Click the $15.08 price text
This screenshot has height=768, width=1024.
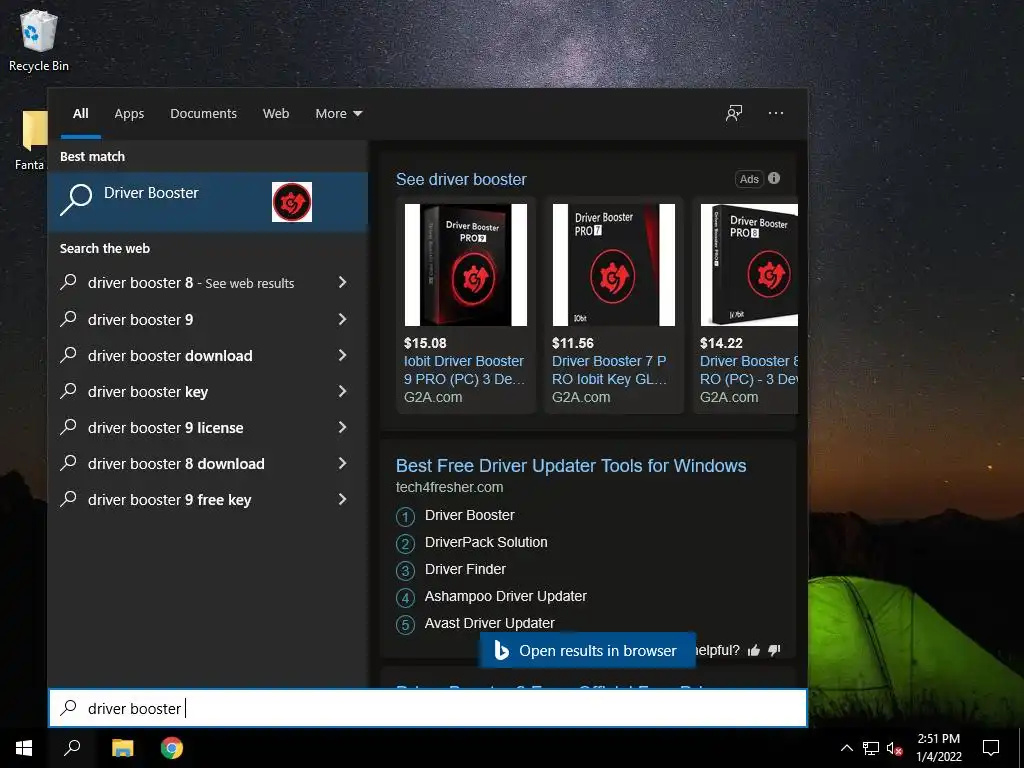(x=425, y=343)
